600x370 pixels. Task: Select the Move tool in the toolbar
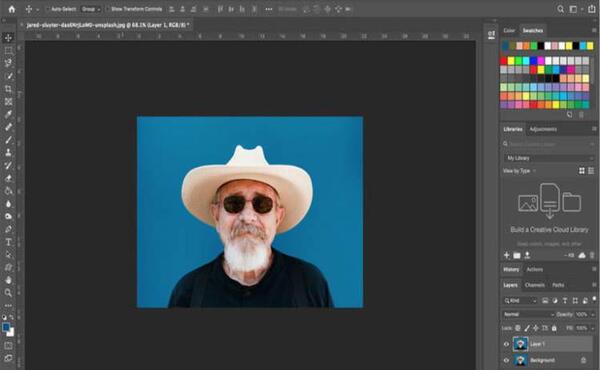[8, 37]
